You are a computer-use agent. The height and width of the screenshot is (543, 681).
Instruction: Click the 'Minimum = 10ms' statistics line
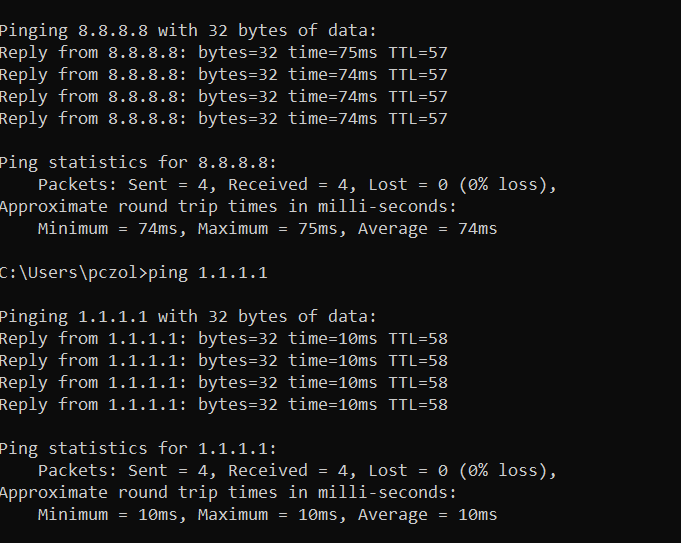[267, 515]
